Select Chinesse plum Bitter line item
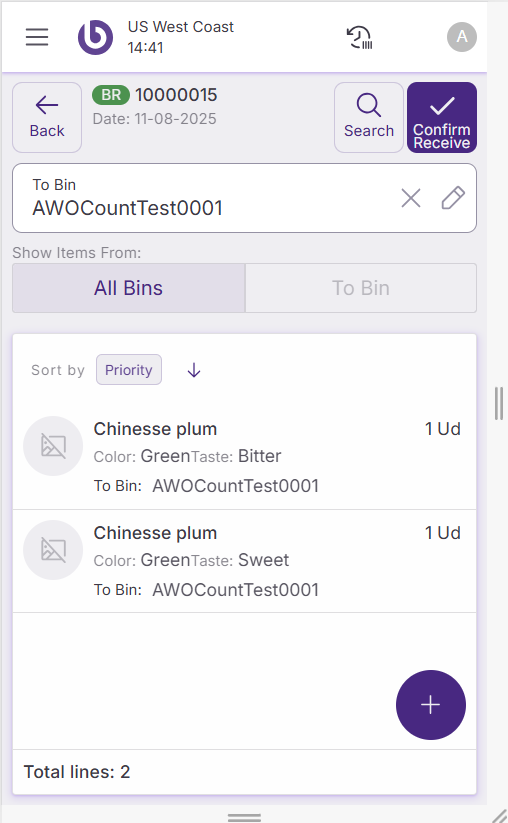The image size is (508, 823). pyautogui.click(x=245, y=457)
